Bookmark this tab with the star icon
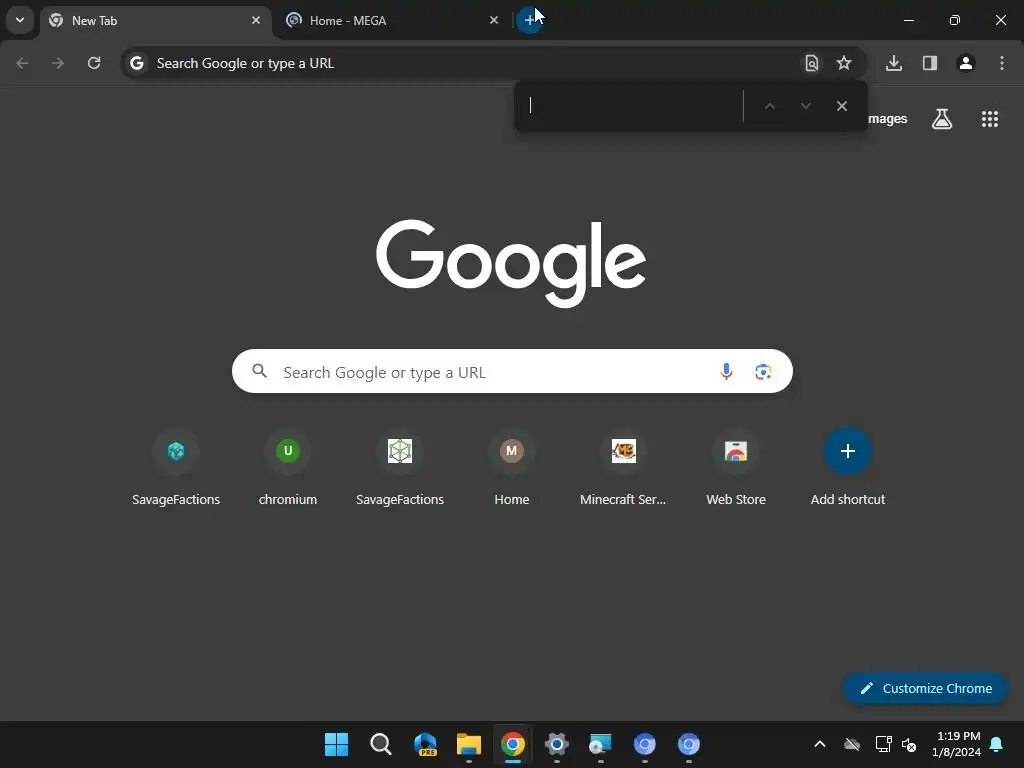Image resolution: width=1024 pixels, height=768 pixels. click(844, 63)
